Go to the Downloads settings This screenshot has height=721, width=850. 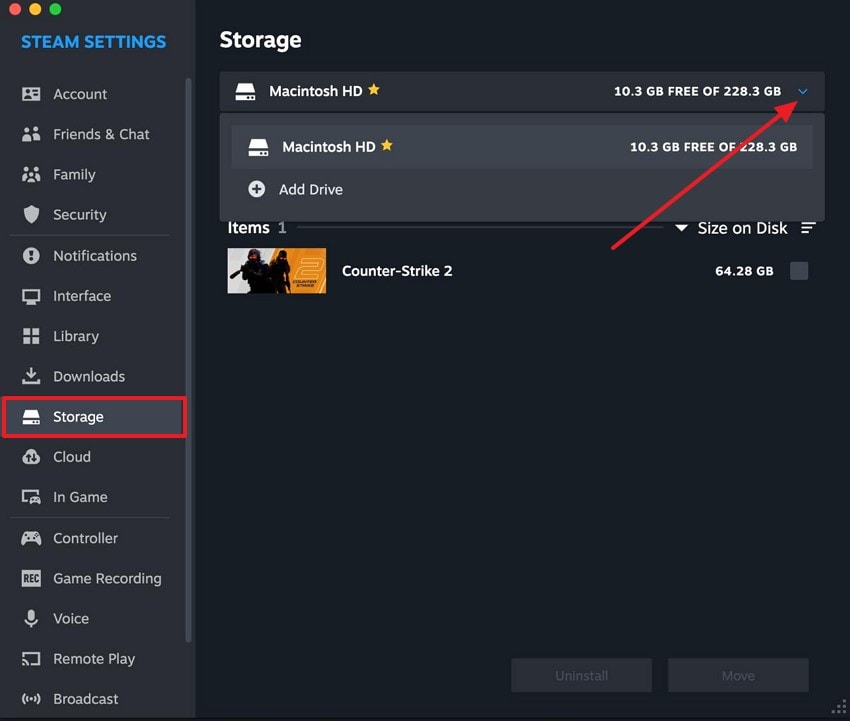click(94, 376)
